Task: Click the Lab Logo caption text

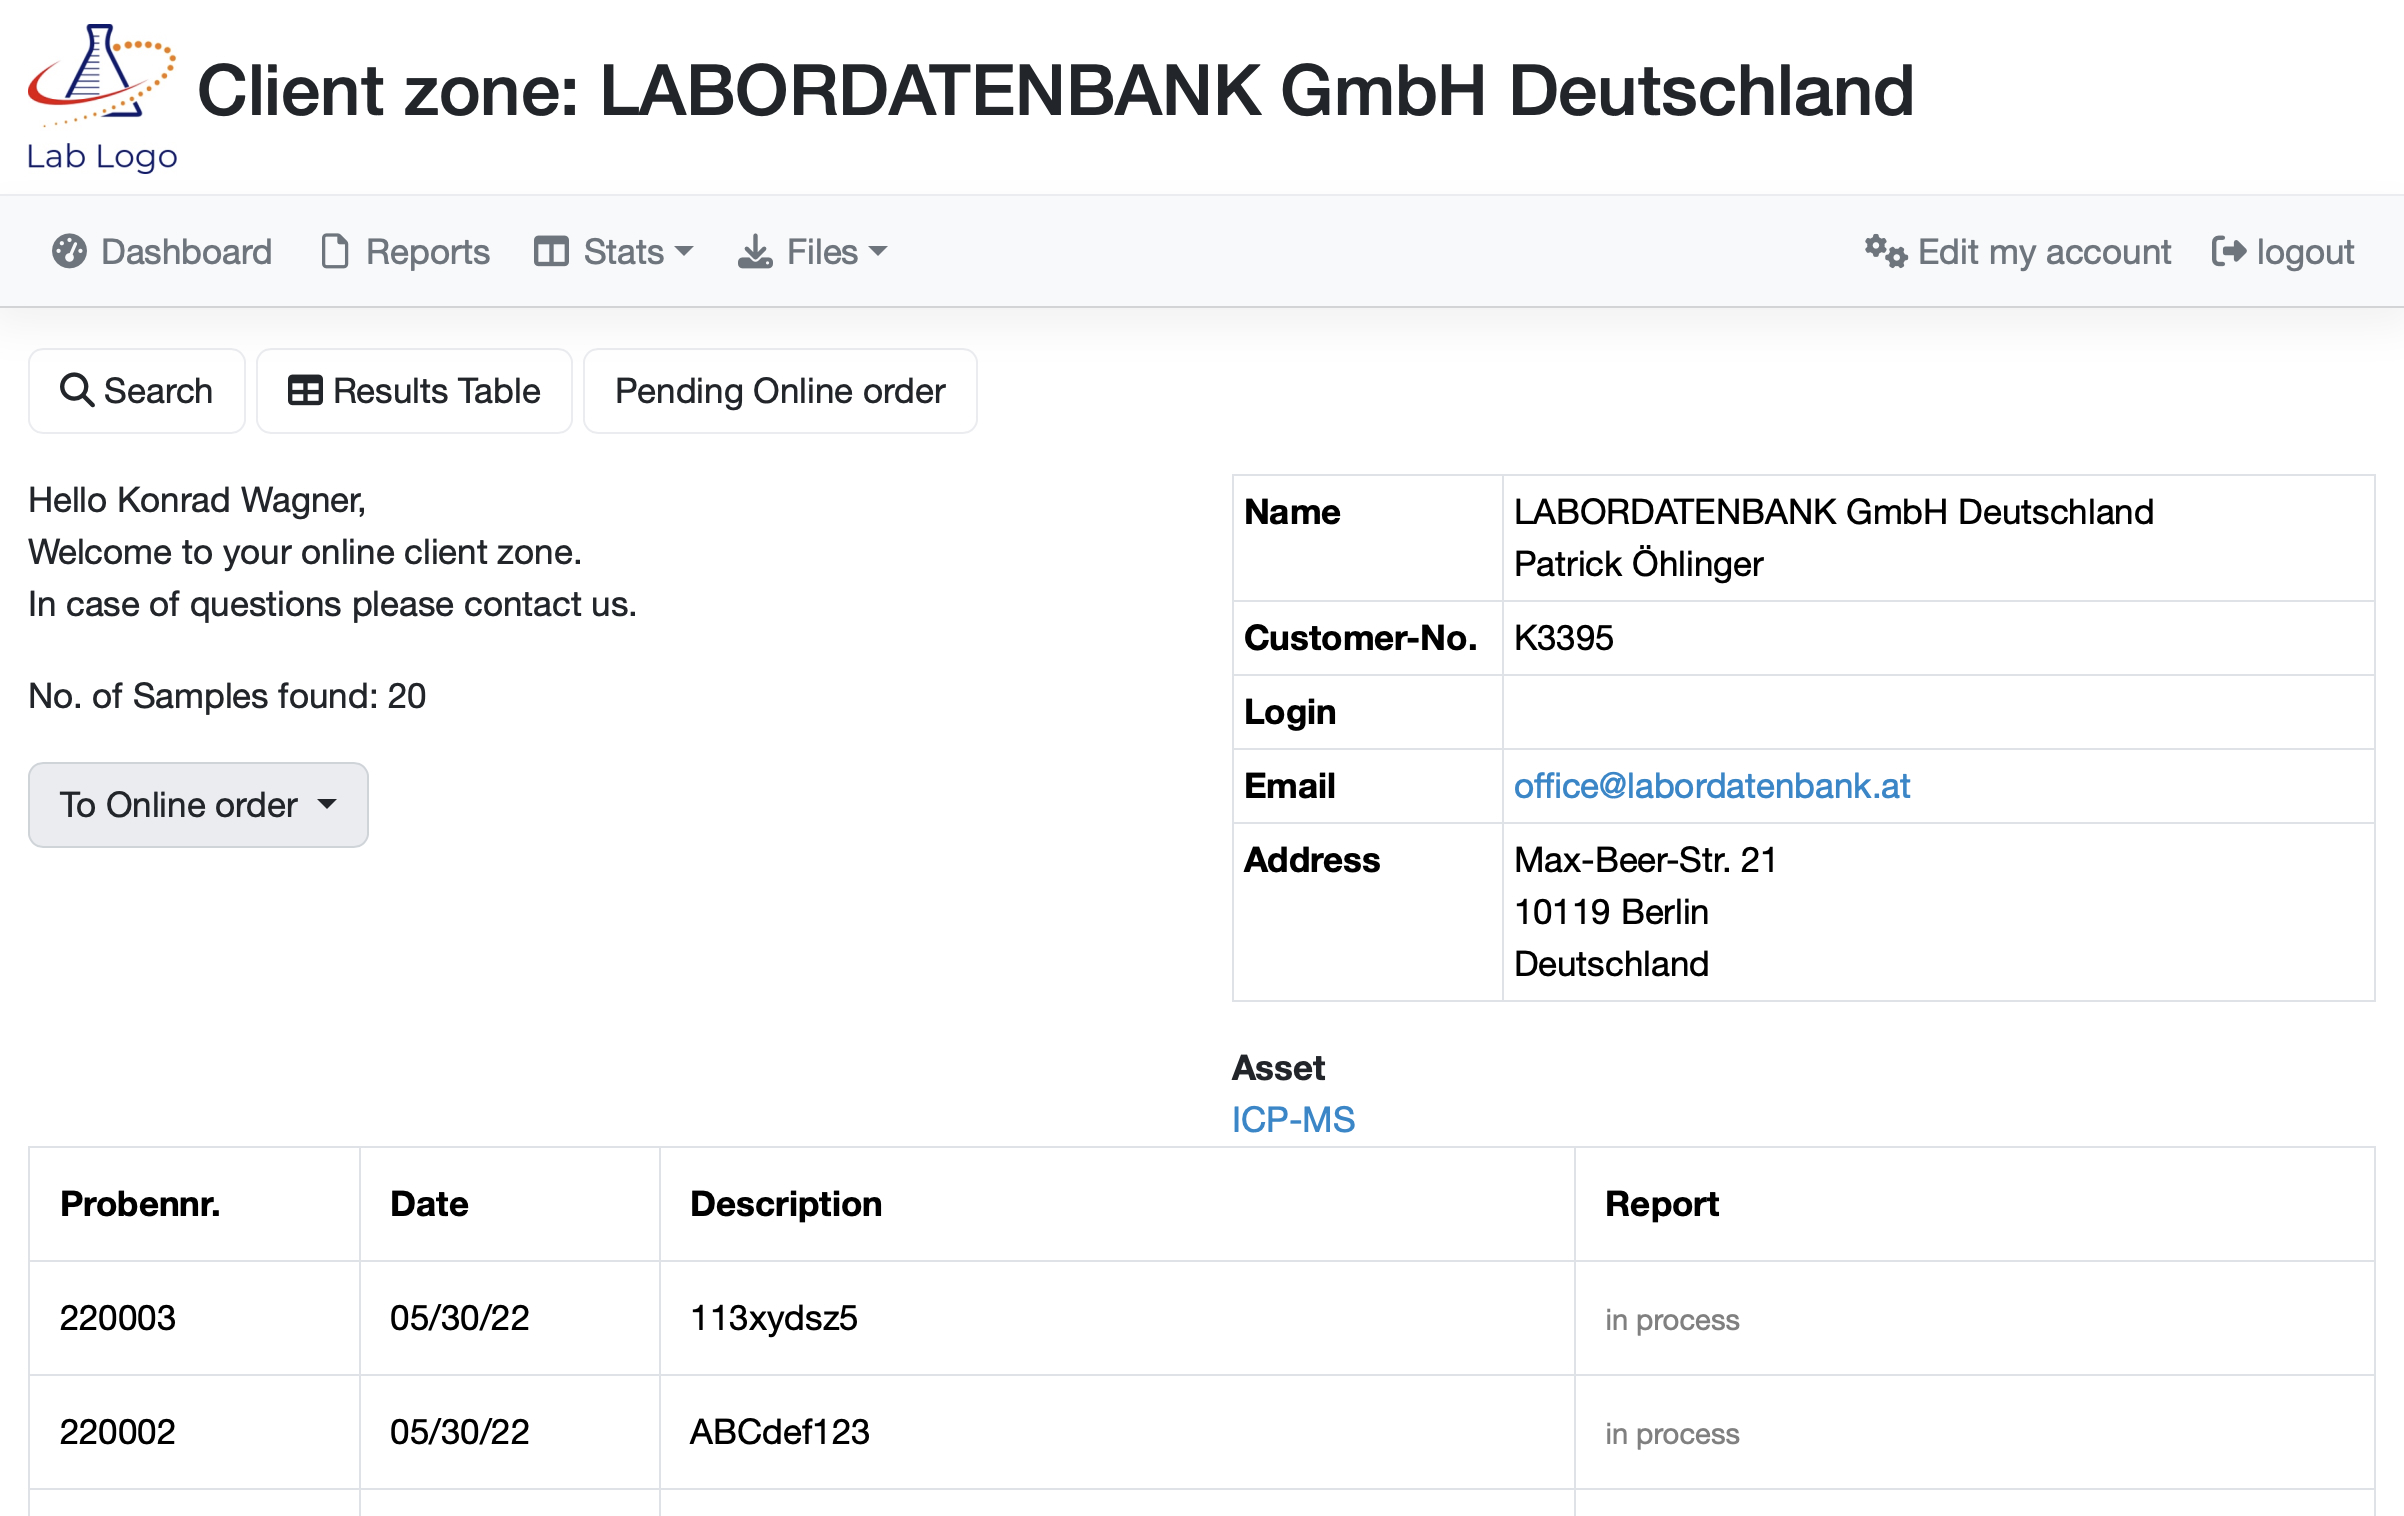Action: pyautogui.click(x=102, y=157)
